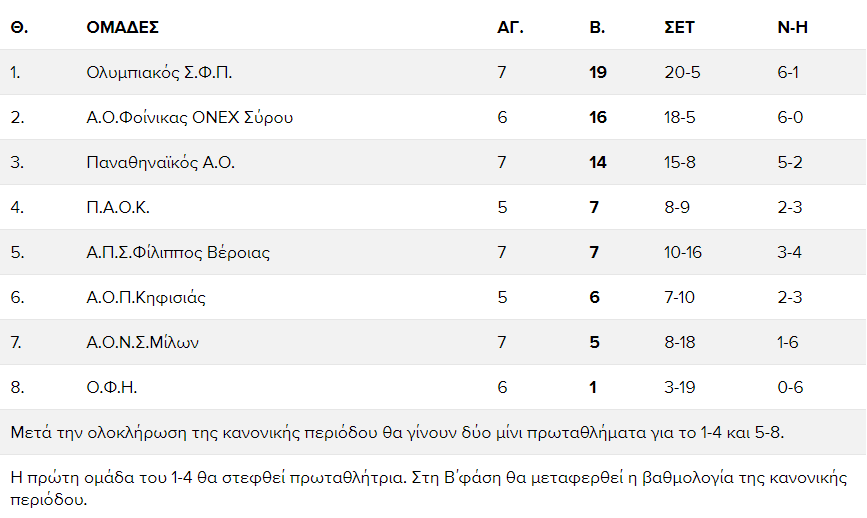Select Α.Π.Σ.Φίλιππος Βέροιας in the standings
Image resolution: width=867 pixels, height=518 pixels.
(178, 252)
